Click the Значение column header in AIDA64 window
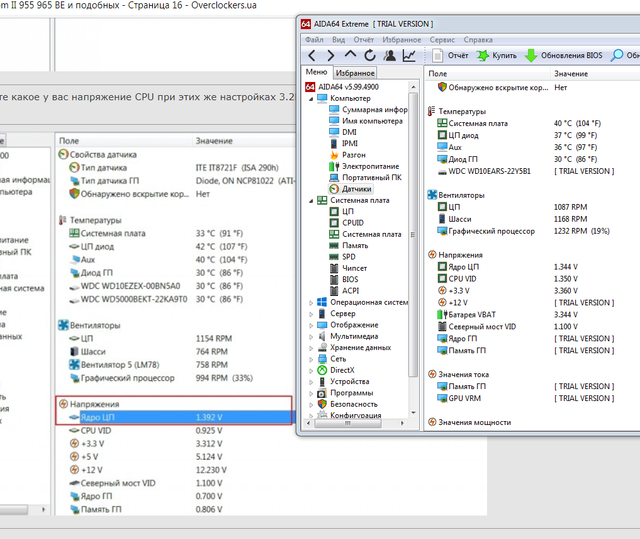Viewport: 640px width, 539px height. point(595,74)
